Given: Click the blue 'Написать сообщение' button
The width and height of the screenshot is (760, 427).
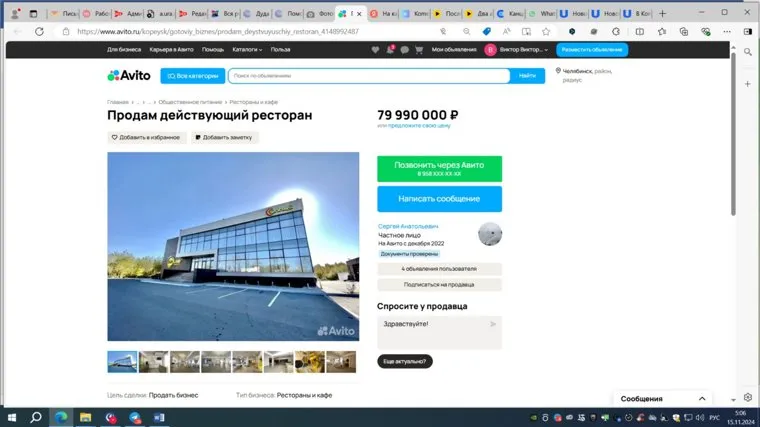Looking at the screenshot, I should point(439,199).
